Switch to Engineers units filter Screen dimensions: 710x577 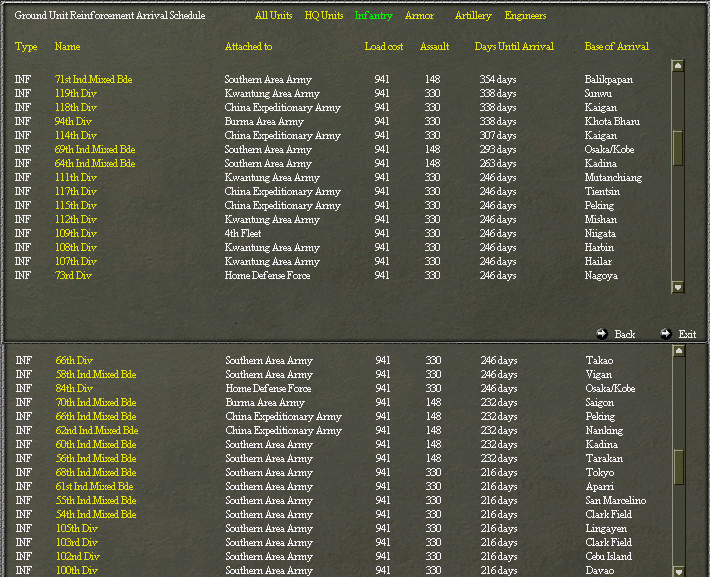point(525,16)
